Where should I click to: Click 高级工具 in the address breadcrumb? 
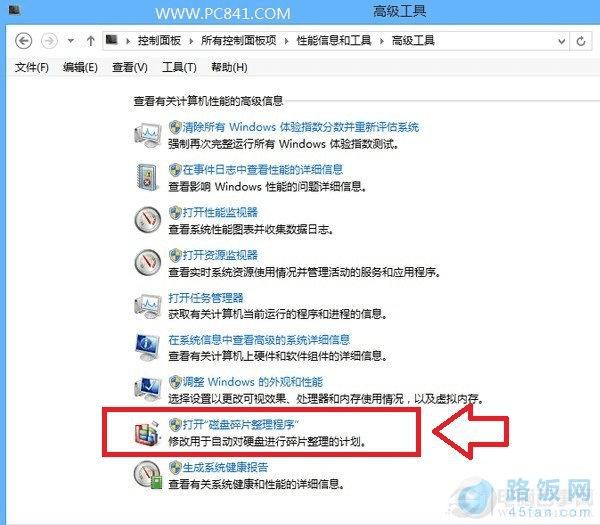tap(413, 41)
